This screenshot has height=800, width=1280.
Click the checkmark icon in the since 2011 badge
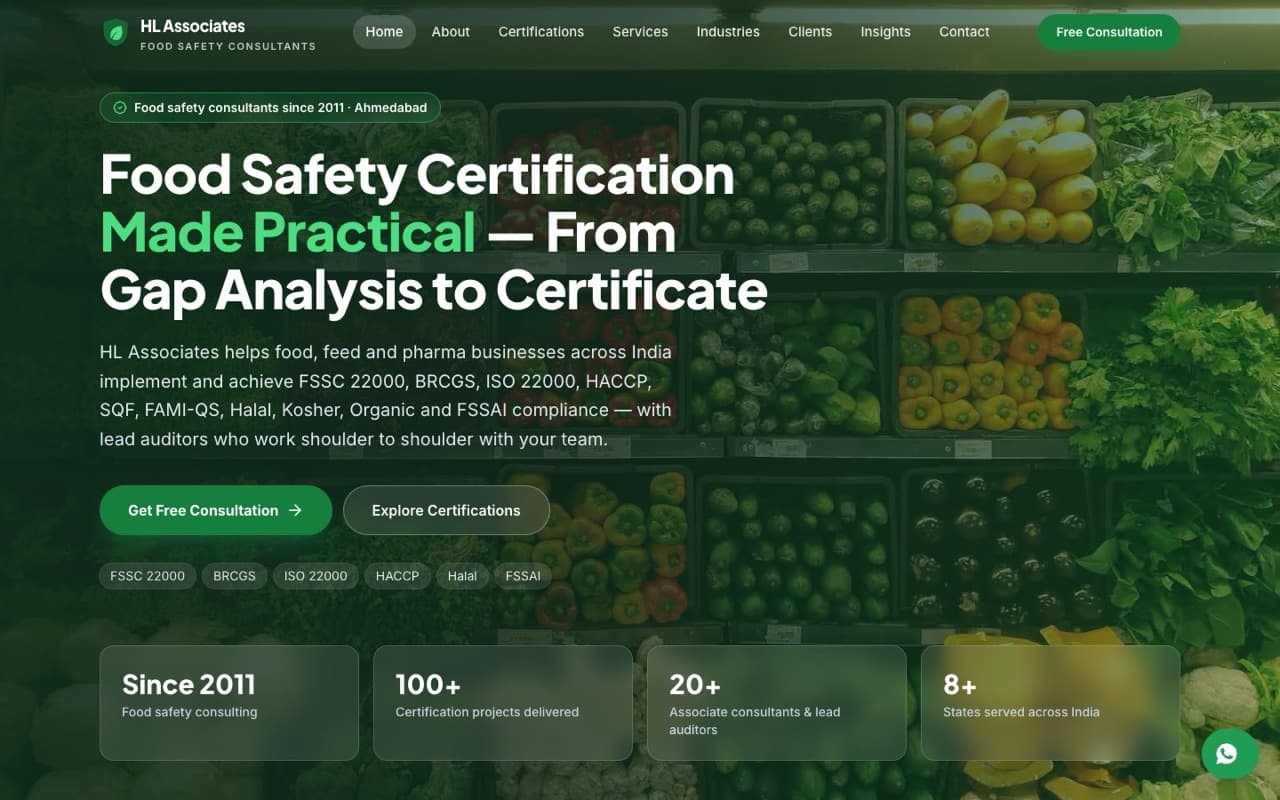point(120,108)
